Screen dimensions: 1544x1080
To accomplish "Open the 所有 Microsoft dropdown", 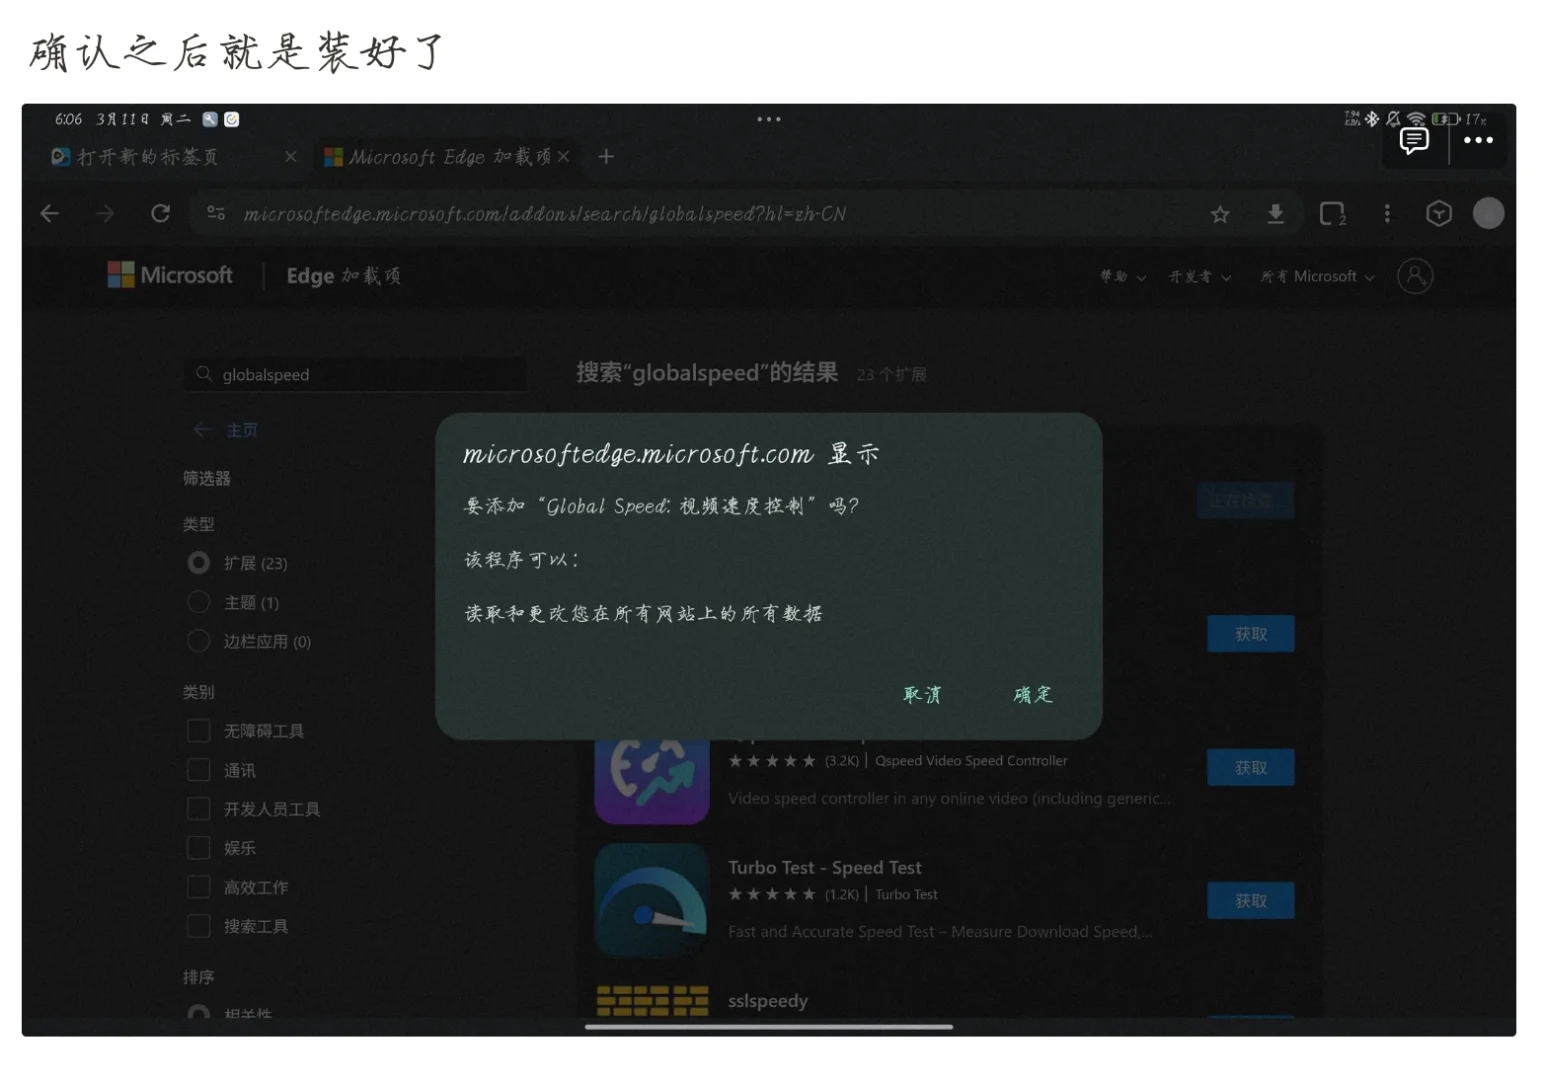I will (x=1315, y=277).
